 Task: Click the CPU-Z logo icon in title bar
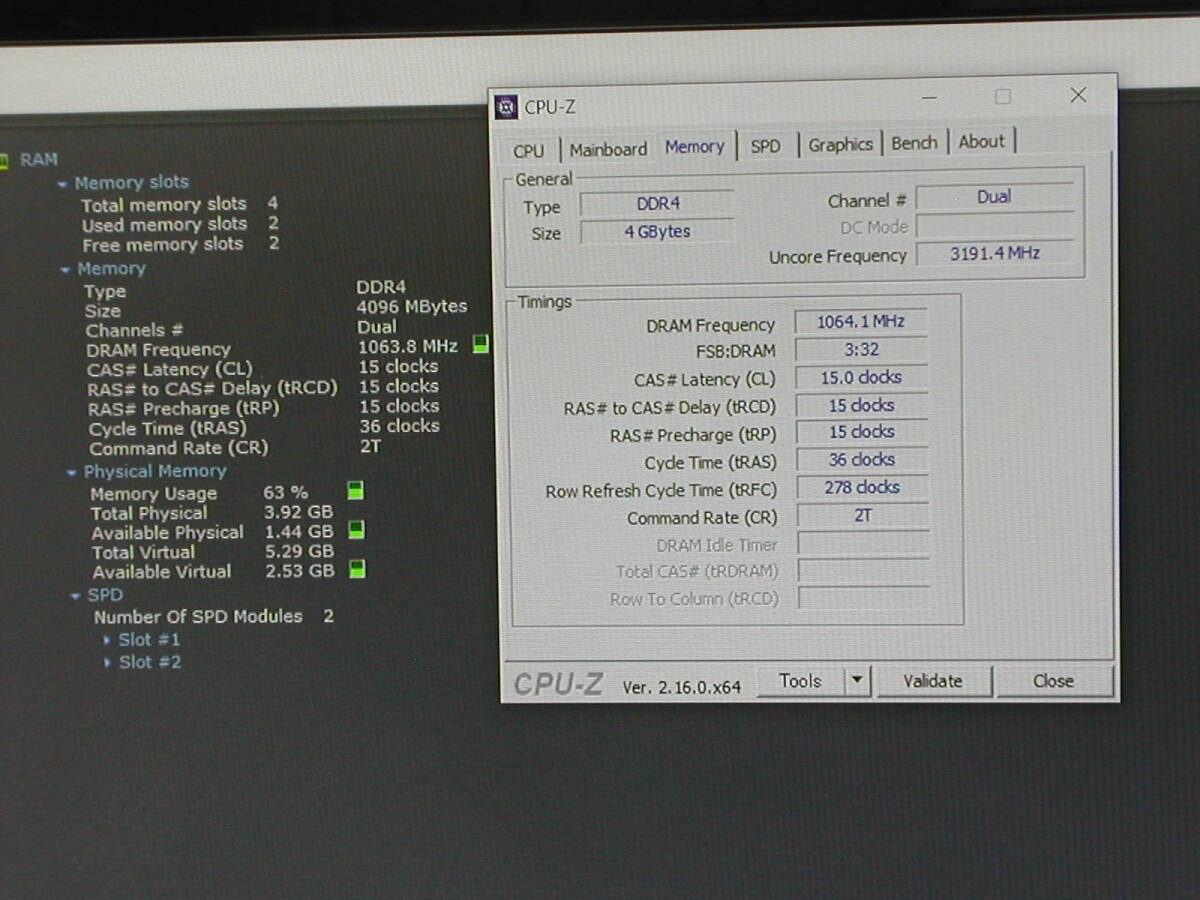[506, 107]
